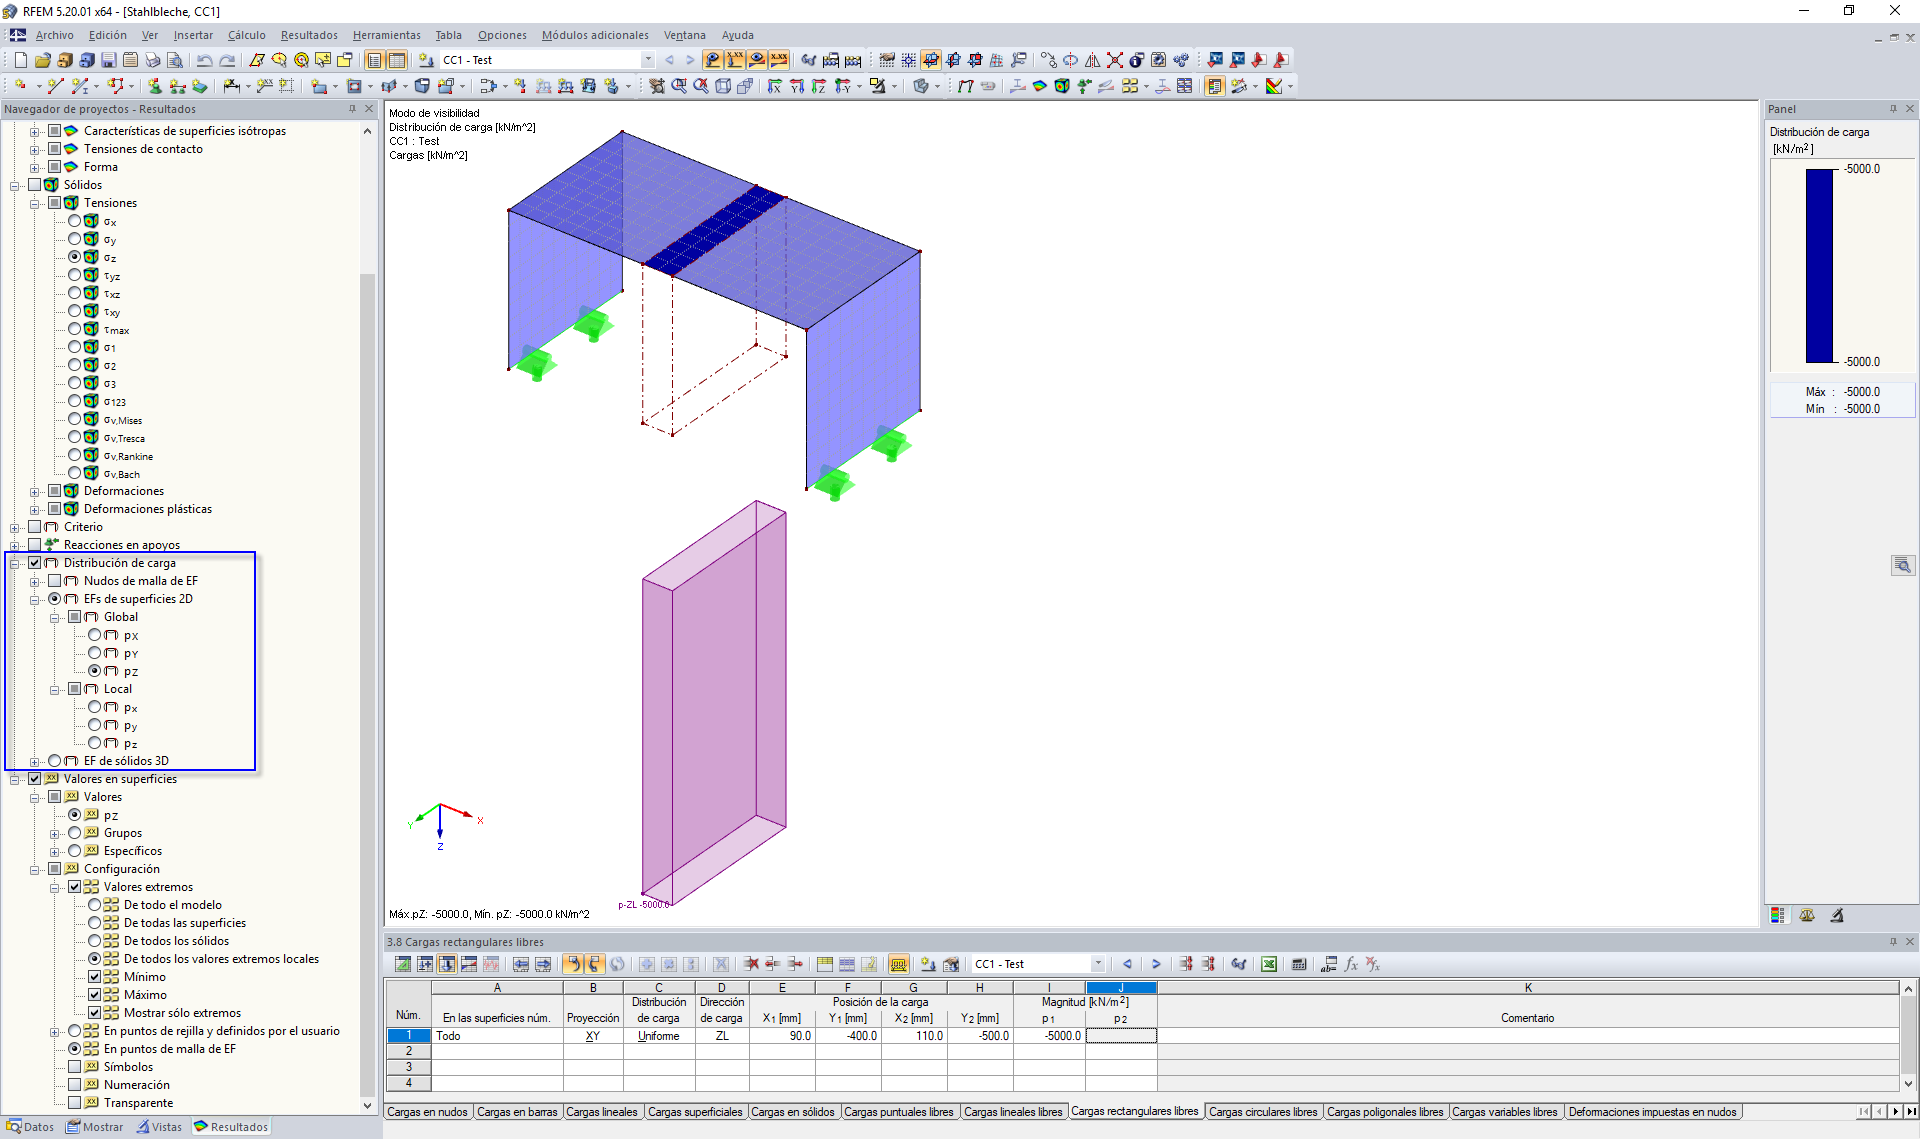1920x1139 pixels.
Task: Click the new nodal support icon
Action: click(155, 86)
